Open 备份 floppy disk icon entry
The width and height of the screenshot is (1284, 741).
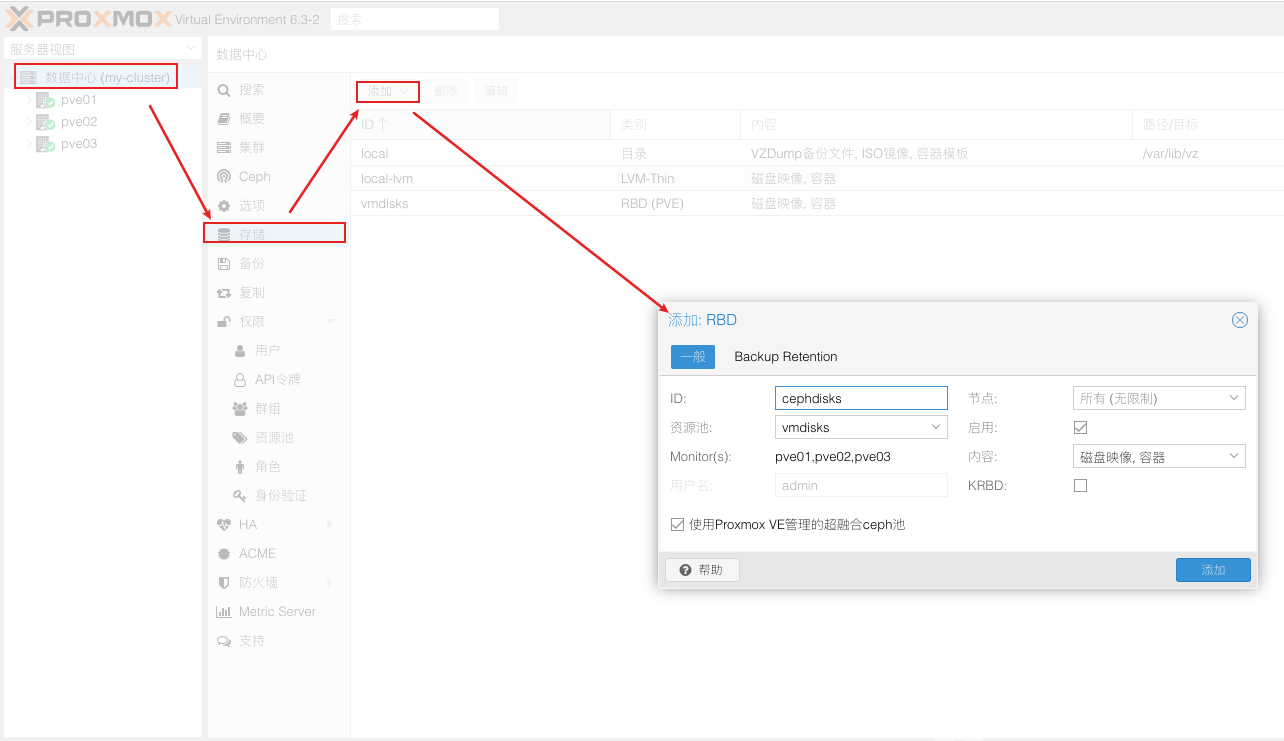click(224, 264)
